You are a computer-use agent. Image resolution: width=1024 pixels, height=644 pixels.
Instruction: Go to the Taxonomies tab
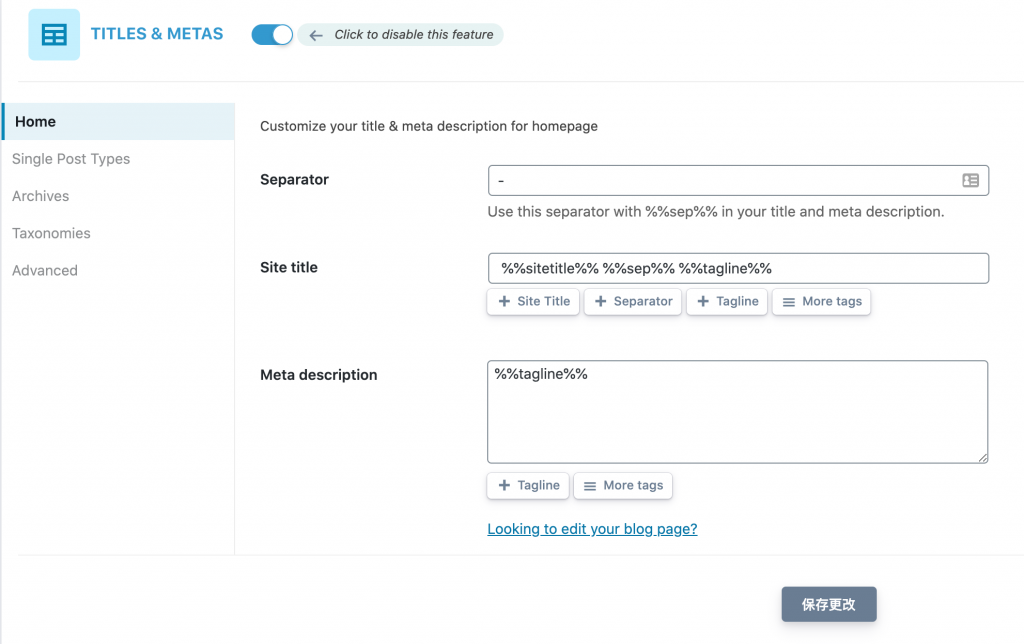[x=51, y=233]
